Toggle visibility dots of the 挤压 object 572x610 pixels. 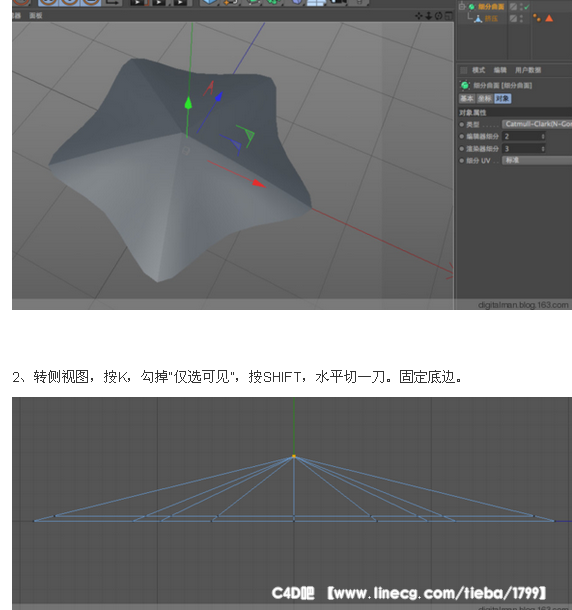(521, 19)
